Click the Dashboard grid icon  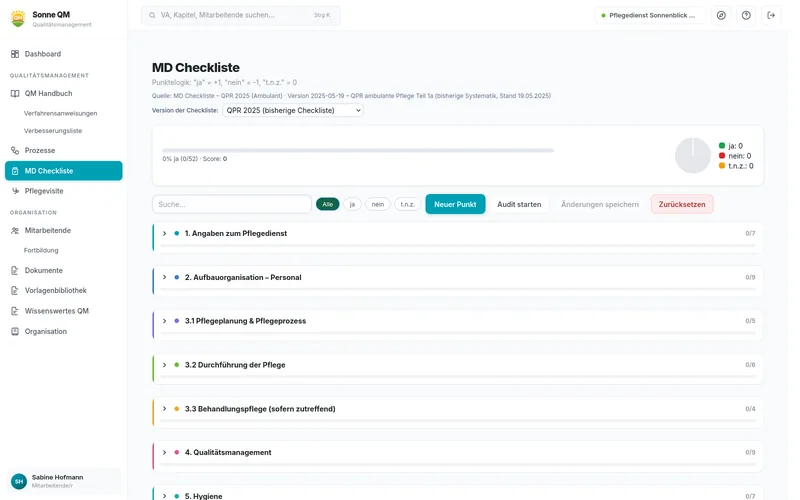click(x=15, y=54)
